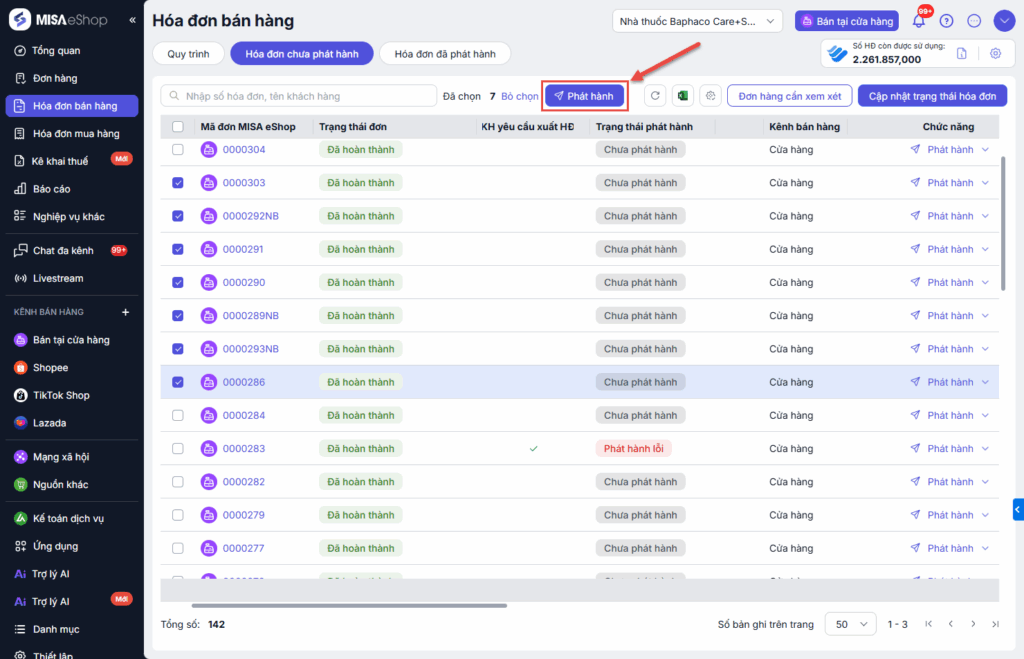
Task: Toggle the select-all header checkbox
Action: [178, 127]
